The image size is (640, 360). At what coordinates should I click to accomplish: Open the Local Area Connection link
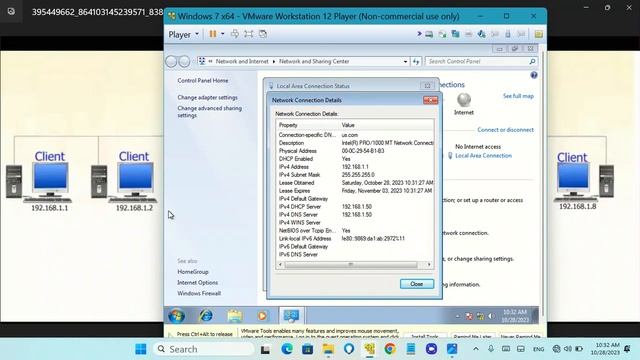[x=483, y=156]
